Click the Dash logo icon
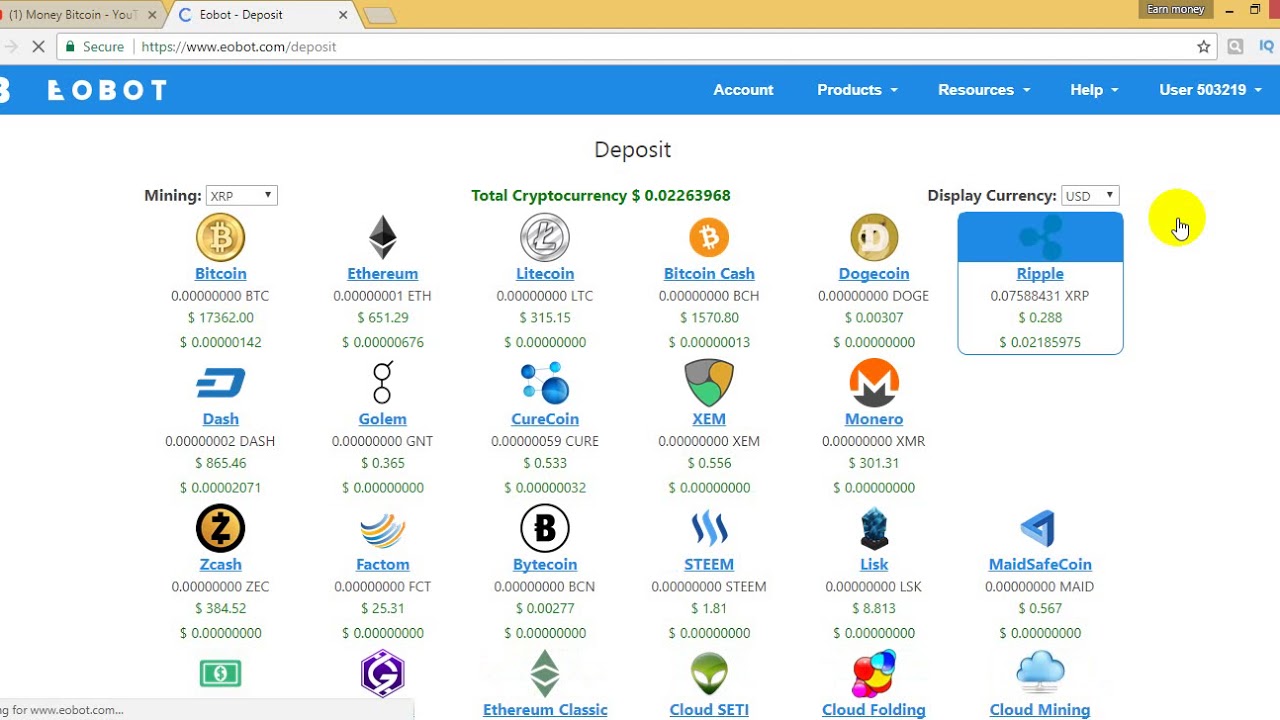The width and height of the screenshot is (1280, 720). click(220, 383)
